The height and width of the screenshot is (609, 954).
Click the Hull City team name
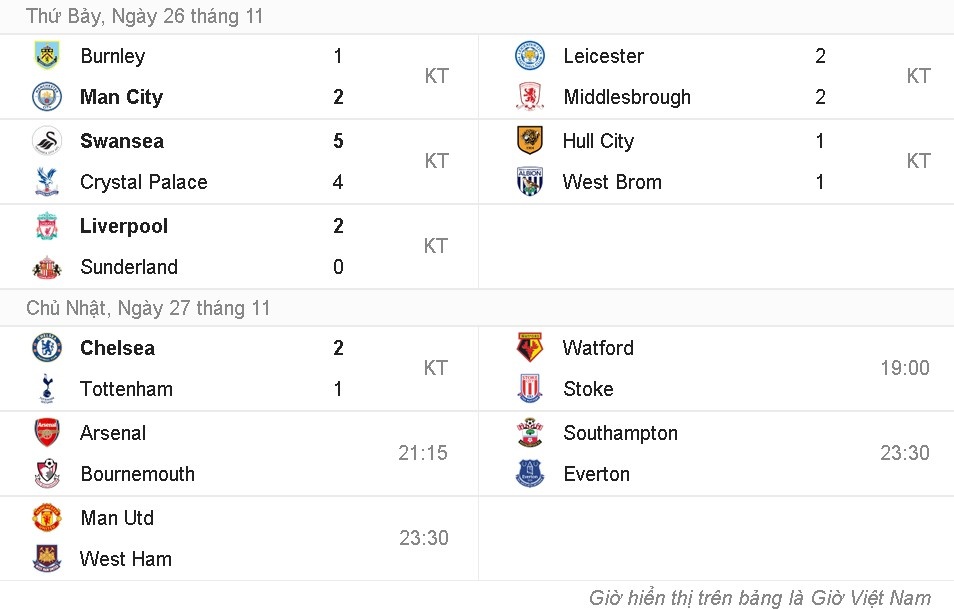(597, 141)
